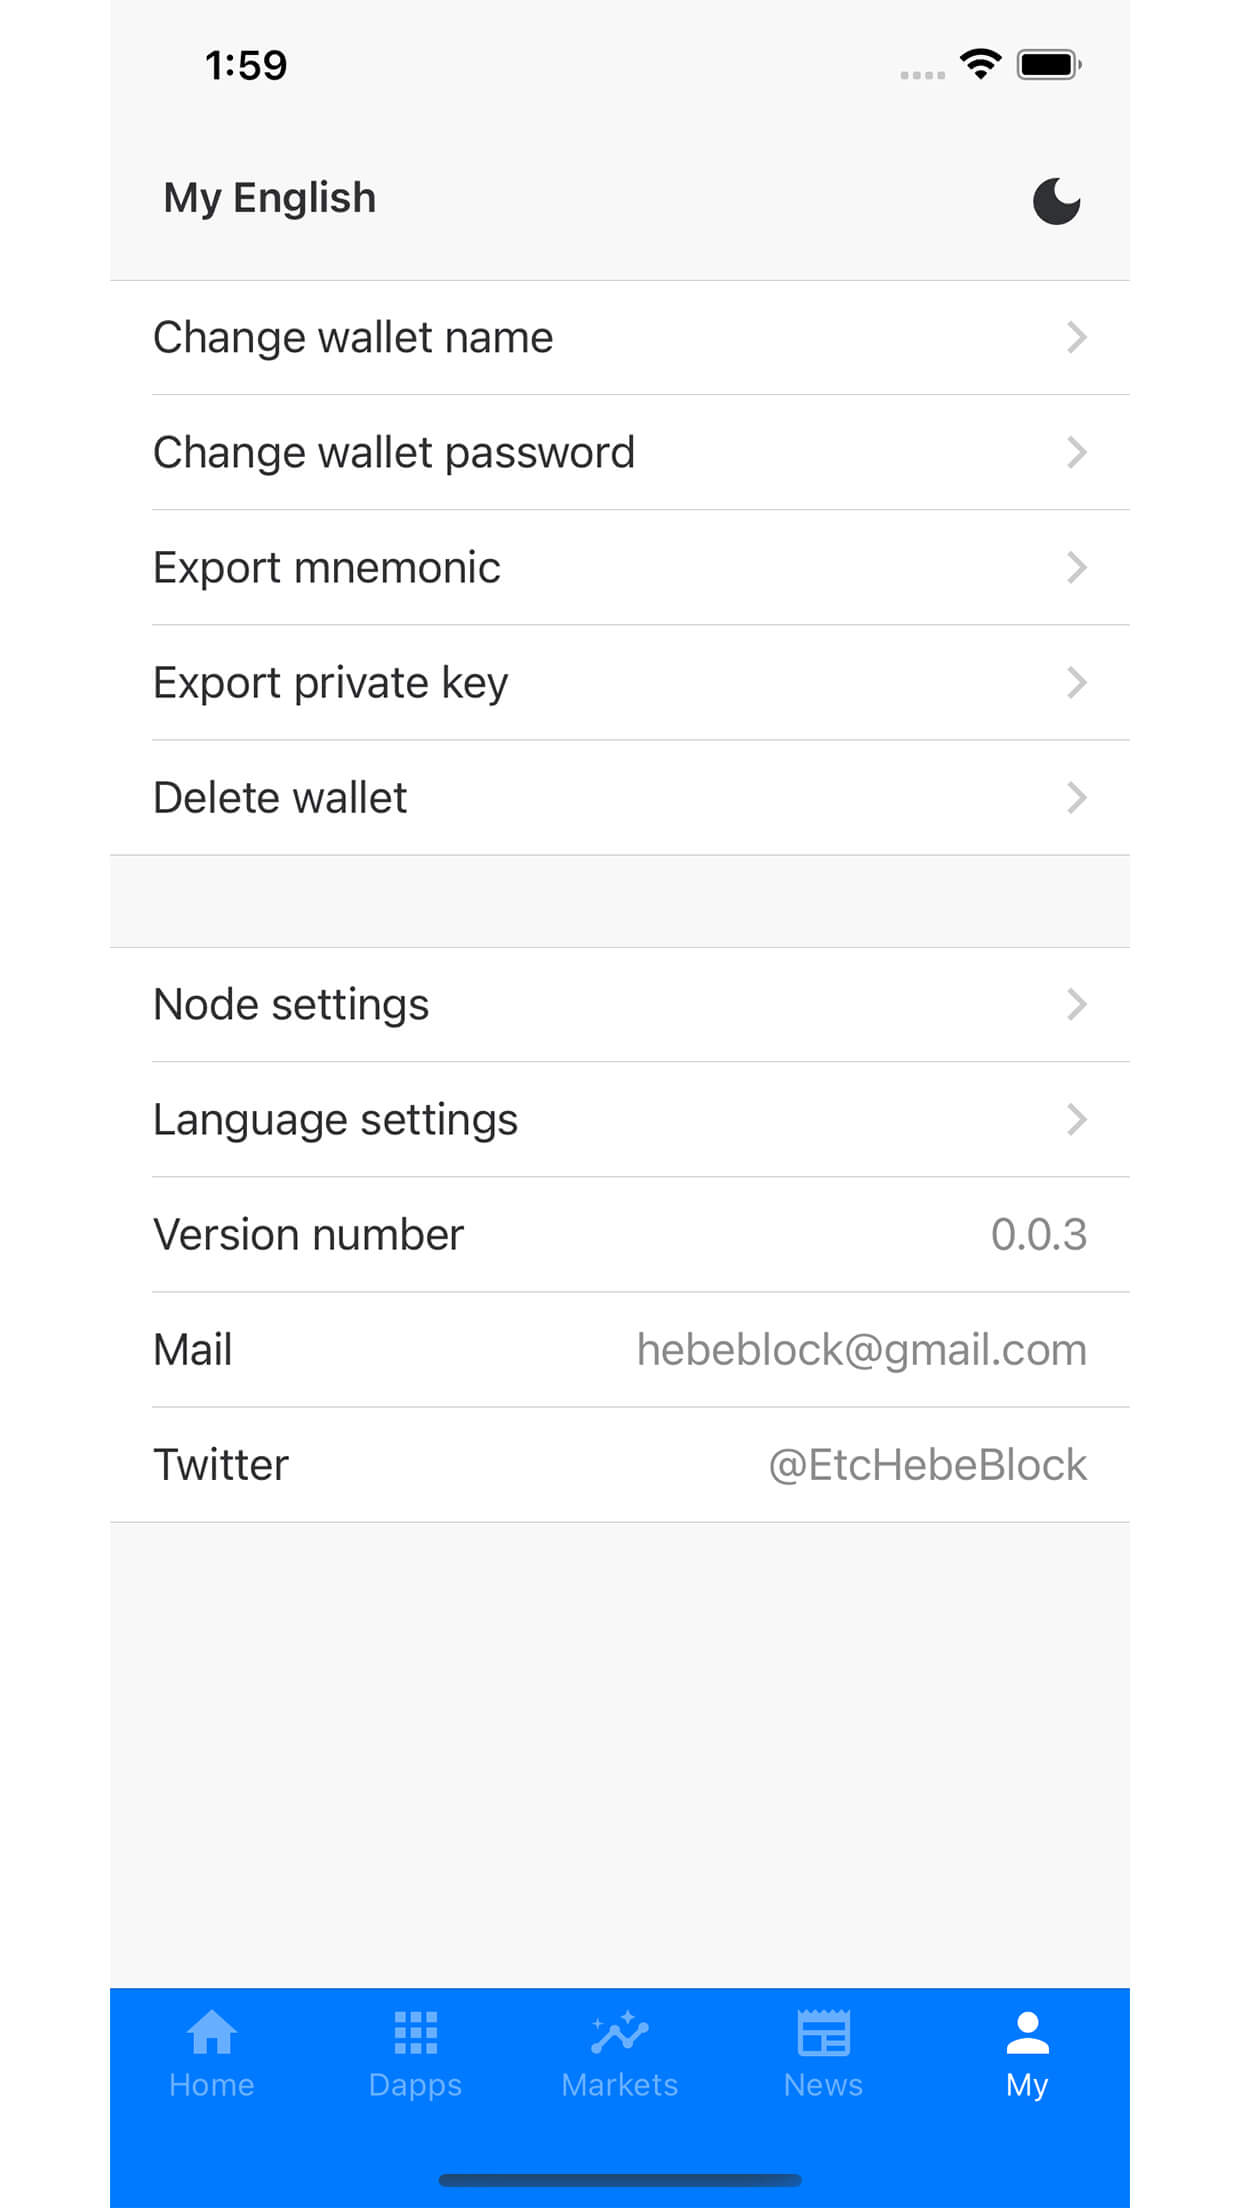Open Node settings

pyautogui.click(x=620, y=1005)
